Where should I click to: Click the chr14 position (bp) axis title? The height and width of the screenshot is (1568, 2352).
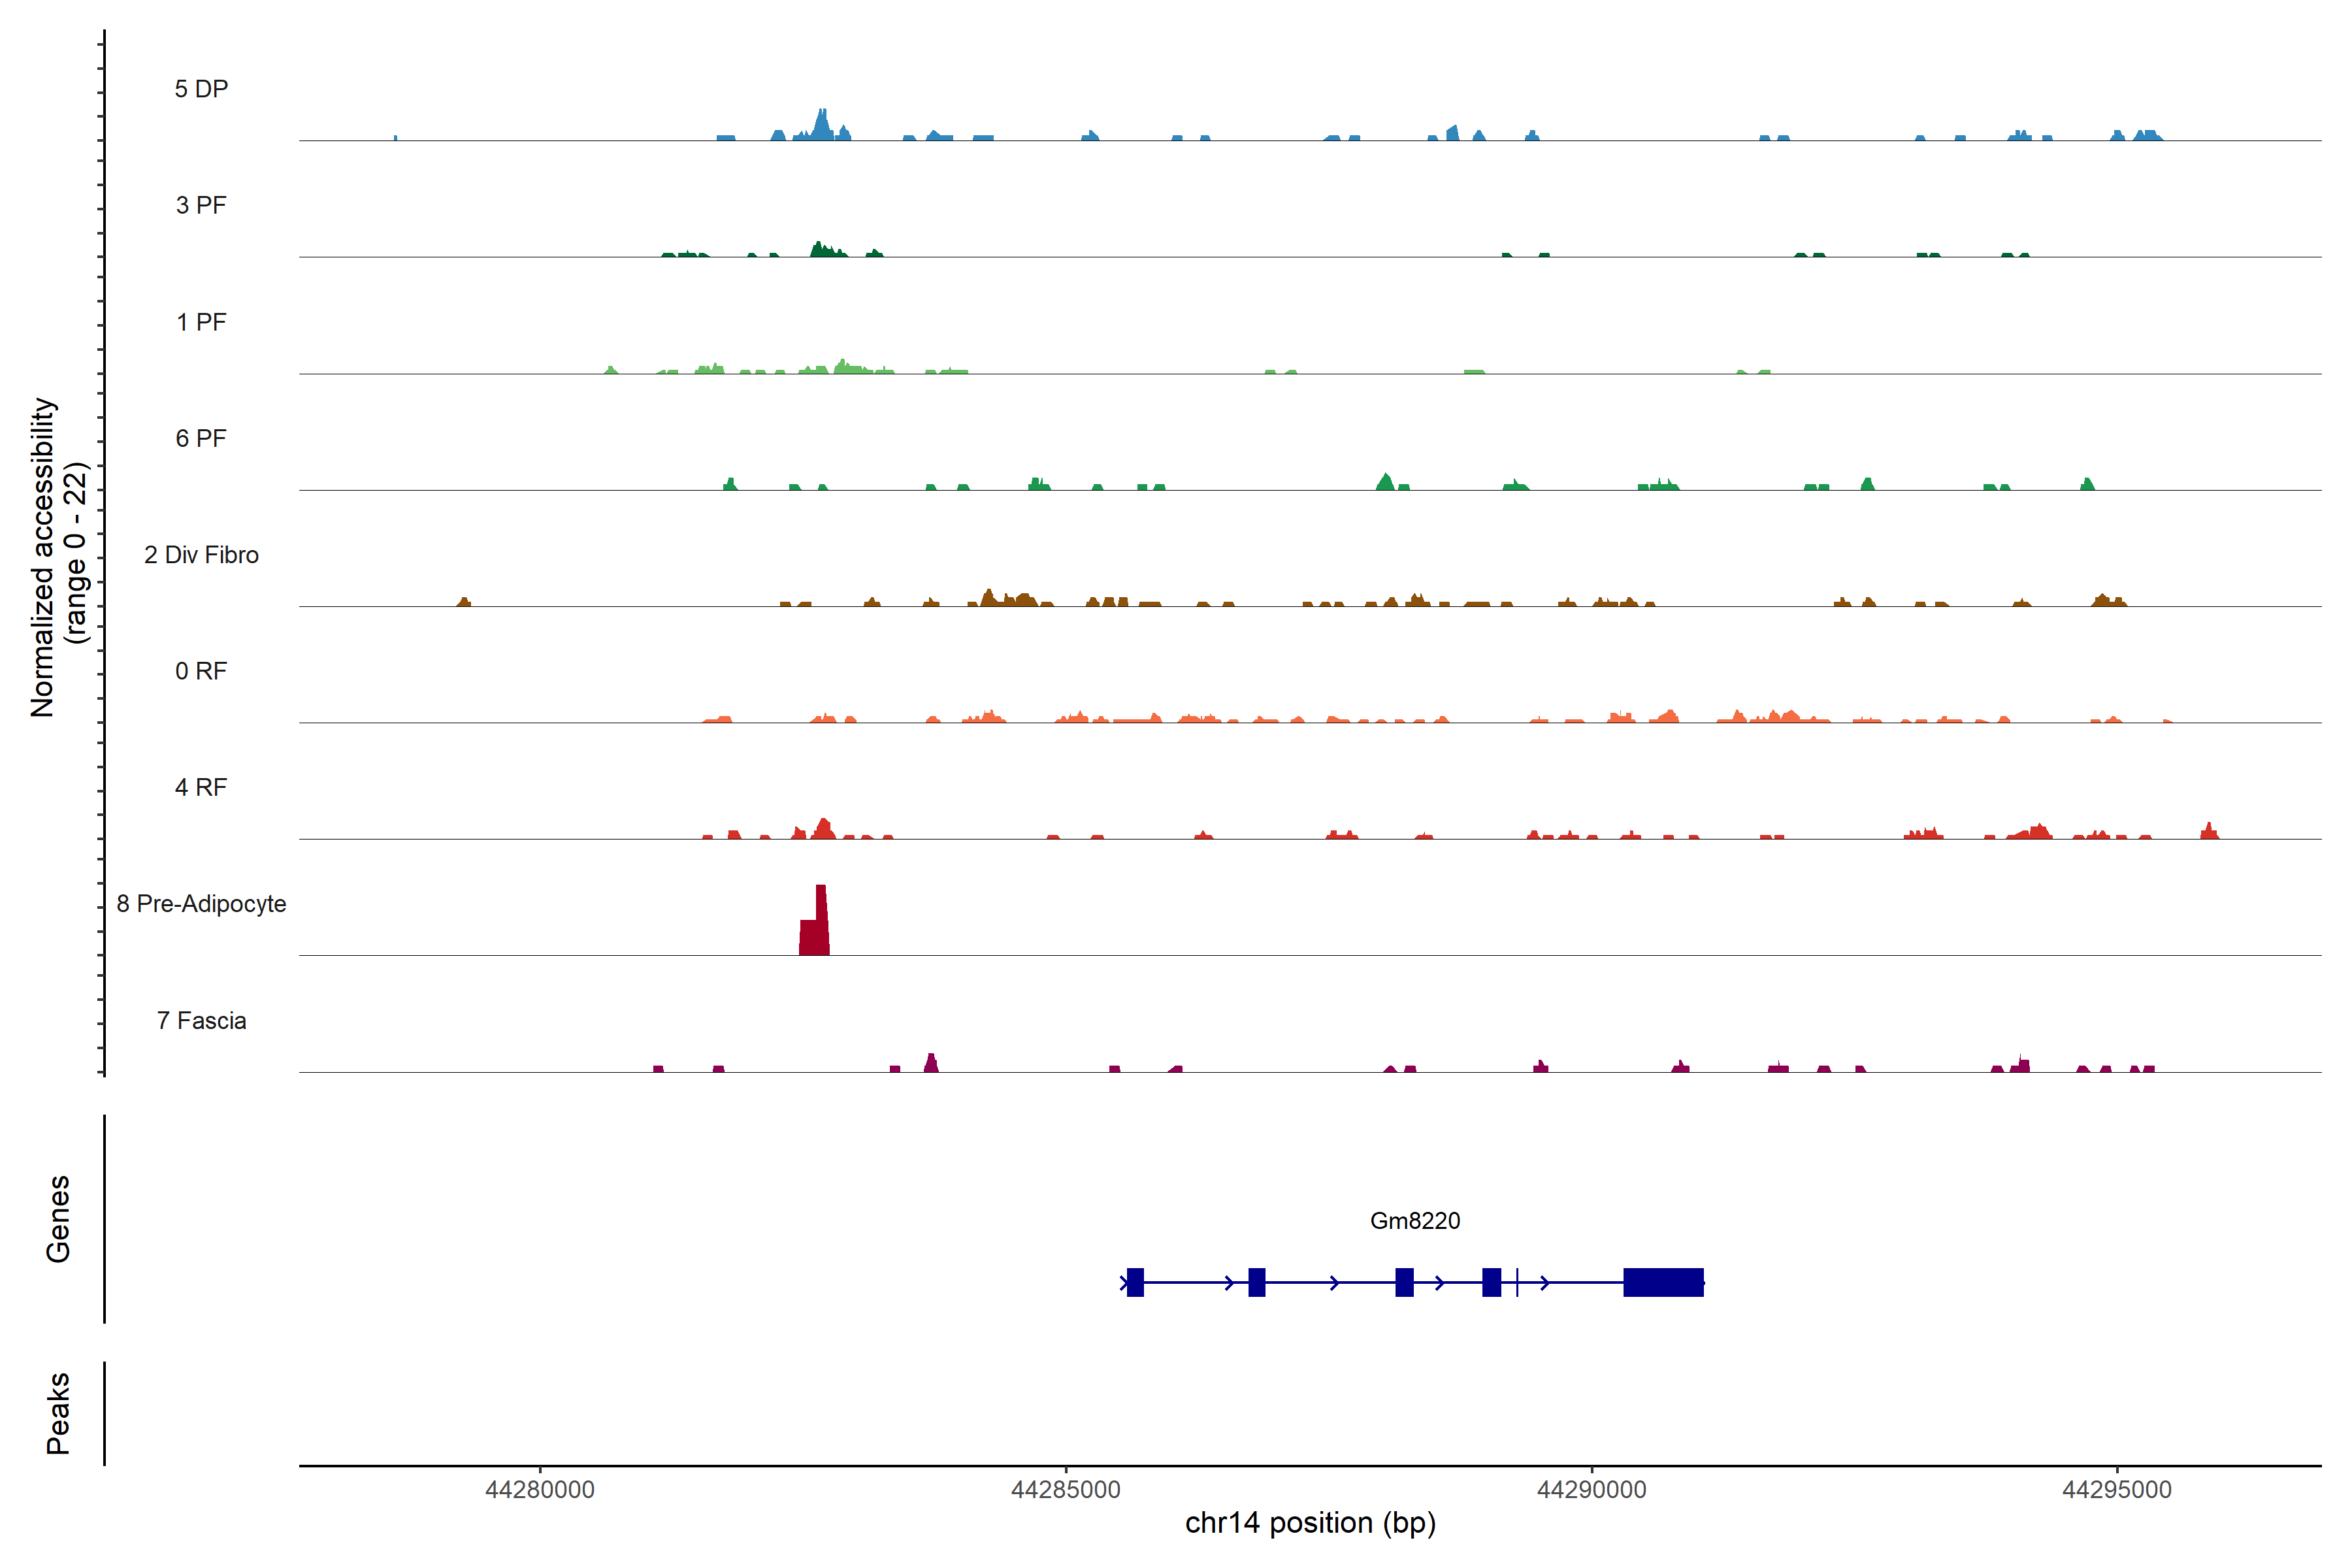pyautogui.click(x=1310, y=1523)
